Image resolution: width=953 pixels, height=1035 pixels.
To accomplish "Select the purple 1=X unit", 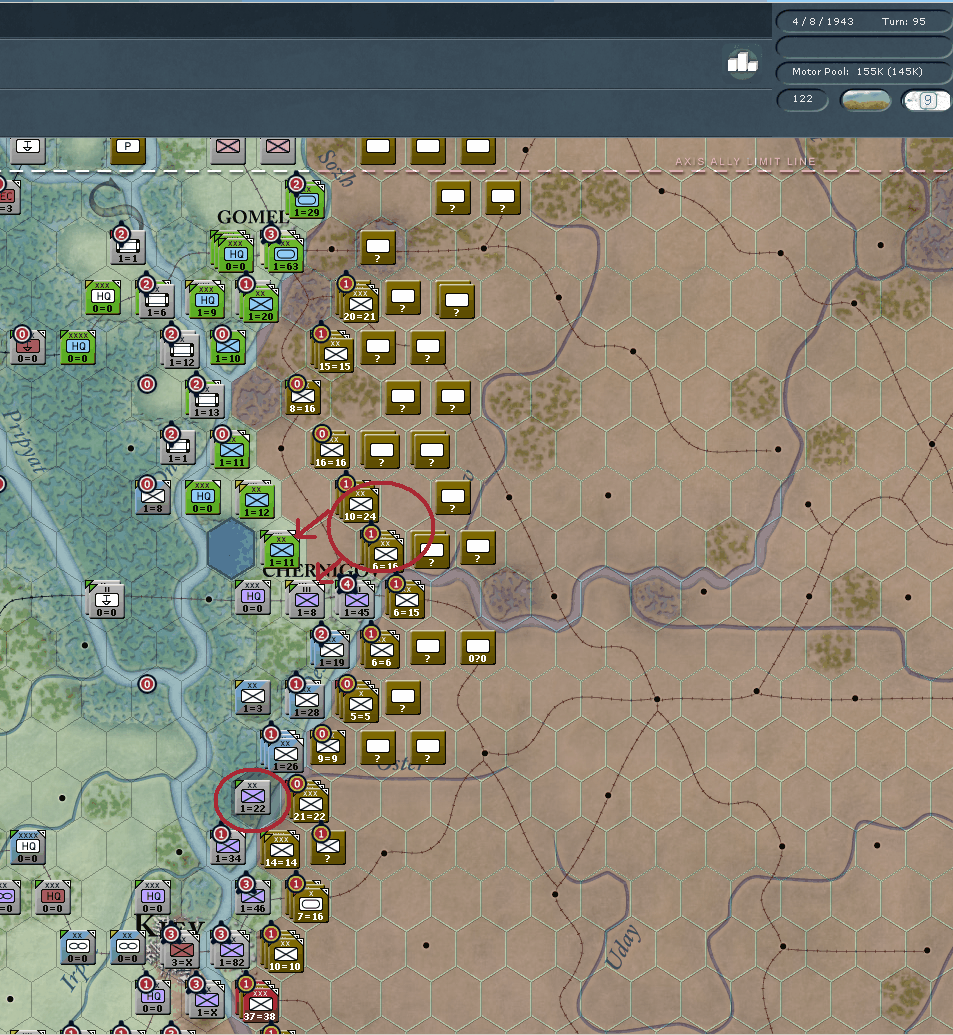I will (207, 1001).
